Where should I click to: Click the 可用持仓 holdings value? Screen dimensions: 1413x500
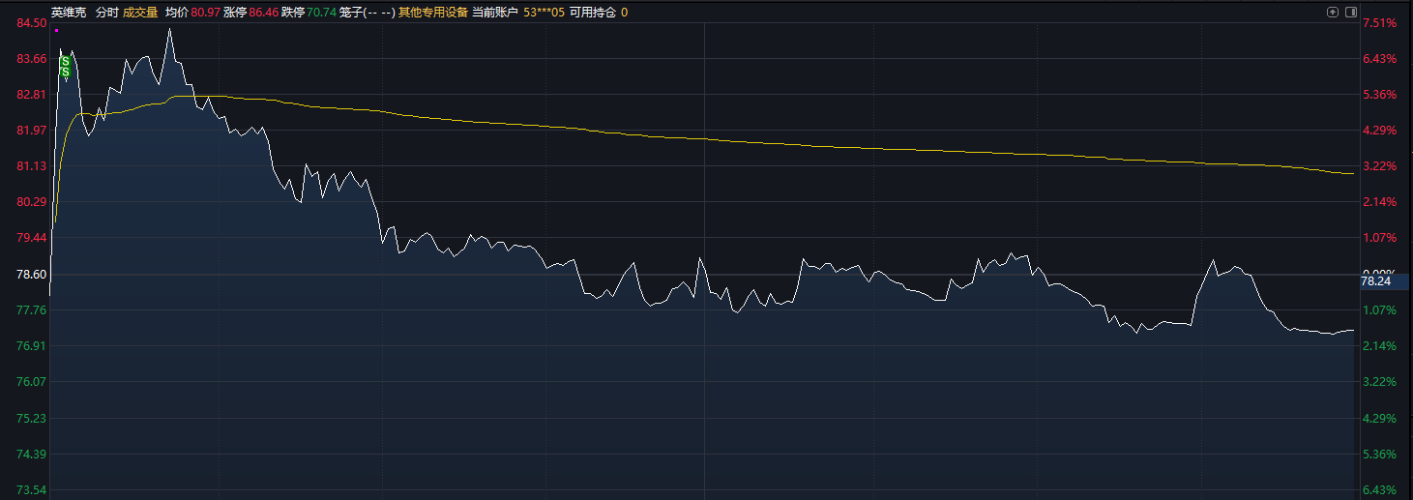click(x=624, y=12)
